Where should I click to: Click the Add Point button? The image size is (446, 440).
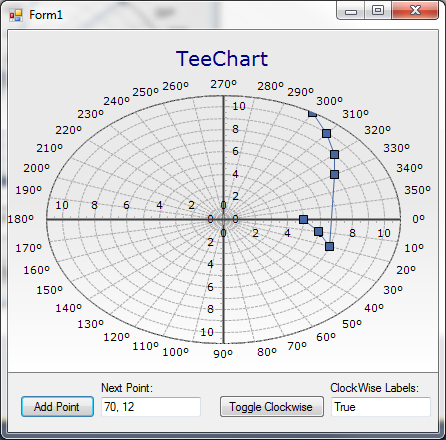[57, 406]
